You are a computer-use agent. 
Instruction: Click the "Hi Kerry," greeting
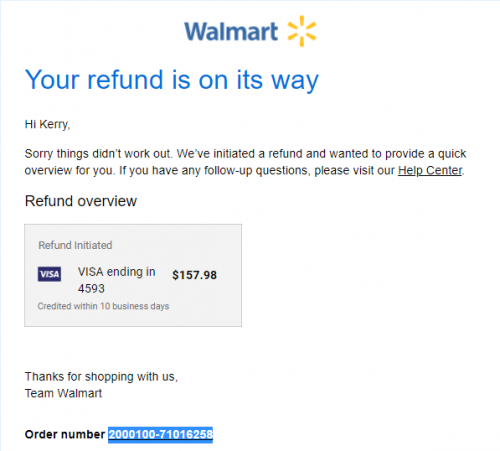point(47,124)
